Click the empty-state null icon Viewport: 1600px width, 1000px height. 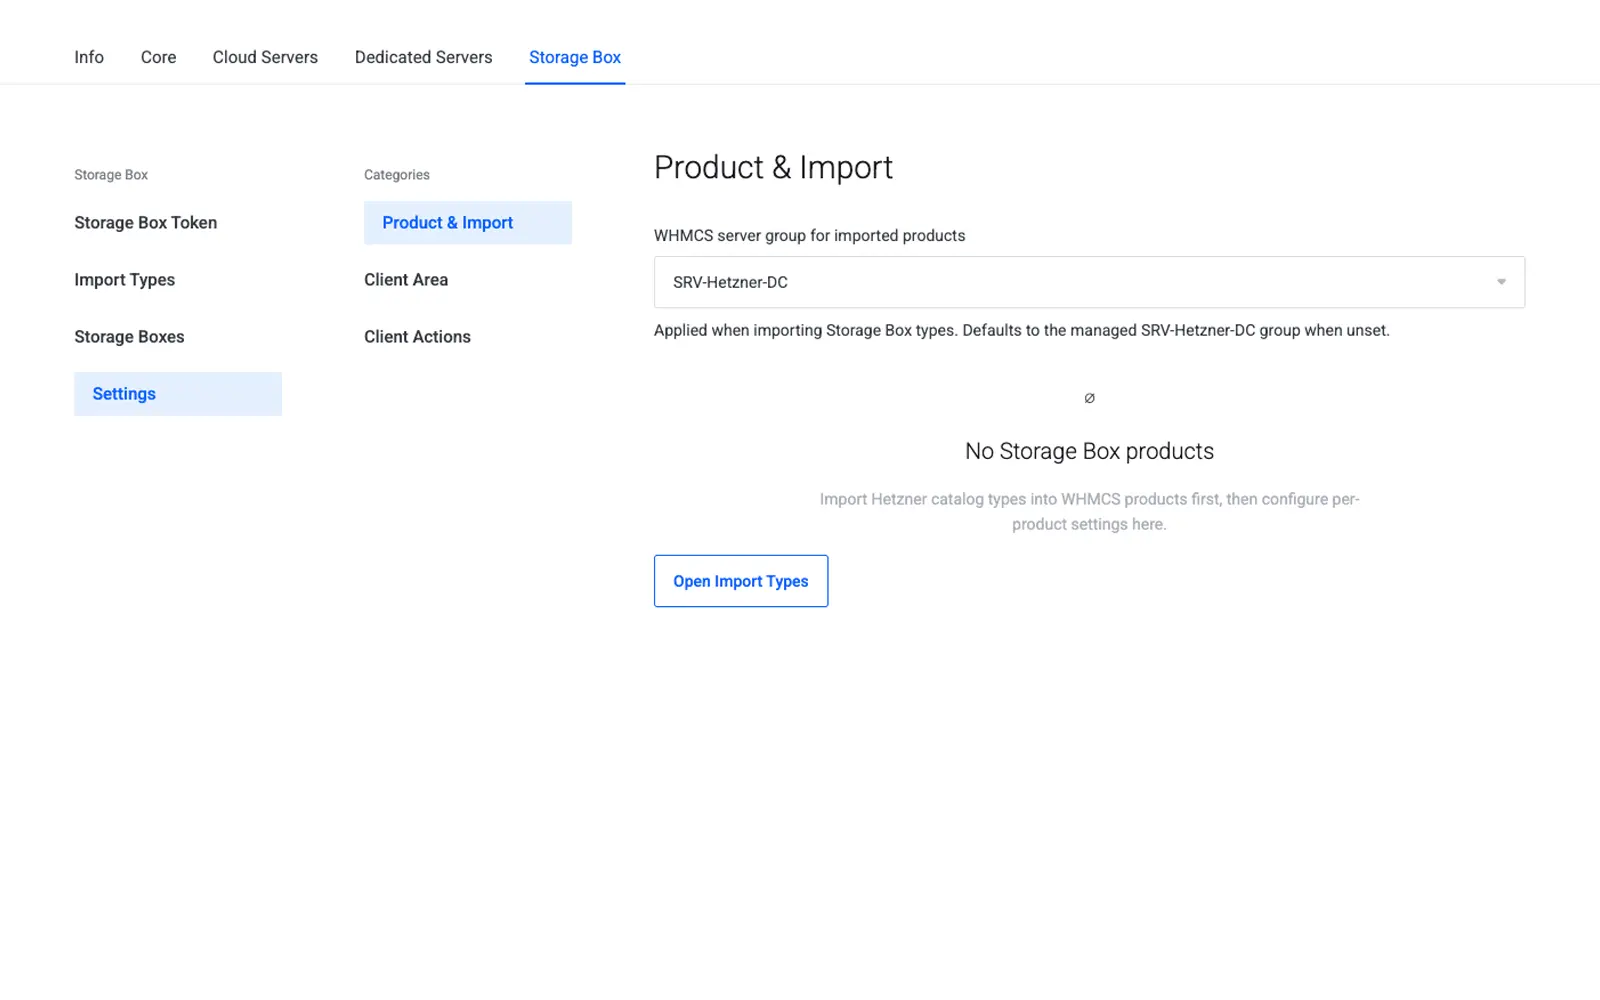1089,398
